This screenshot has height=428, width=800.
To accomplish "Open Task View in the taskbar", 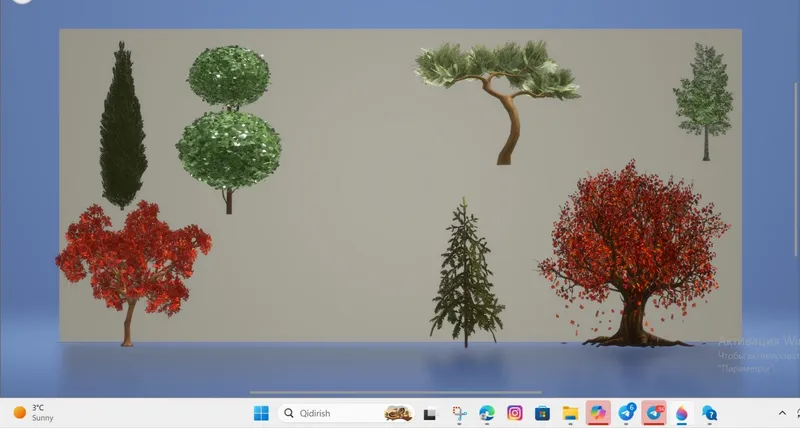I will point(430,414).
